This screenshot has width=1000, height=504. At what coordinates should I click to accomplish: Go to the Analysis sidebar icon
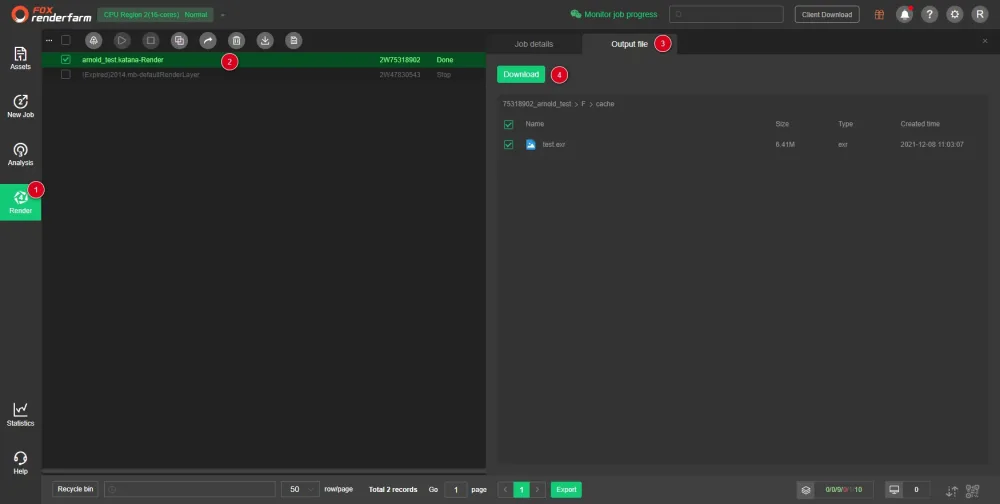[x=20, y=154]
